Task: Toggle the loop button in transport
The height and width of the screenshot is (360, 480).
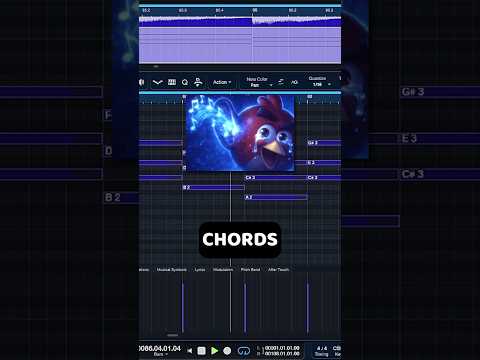Action: point(244,351)
